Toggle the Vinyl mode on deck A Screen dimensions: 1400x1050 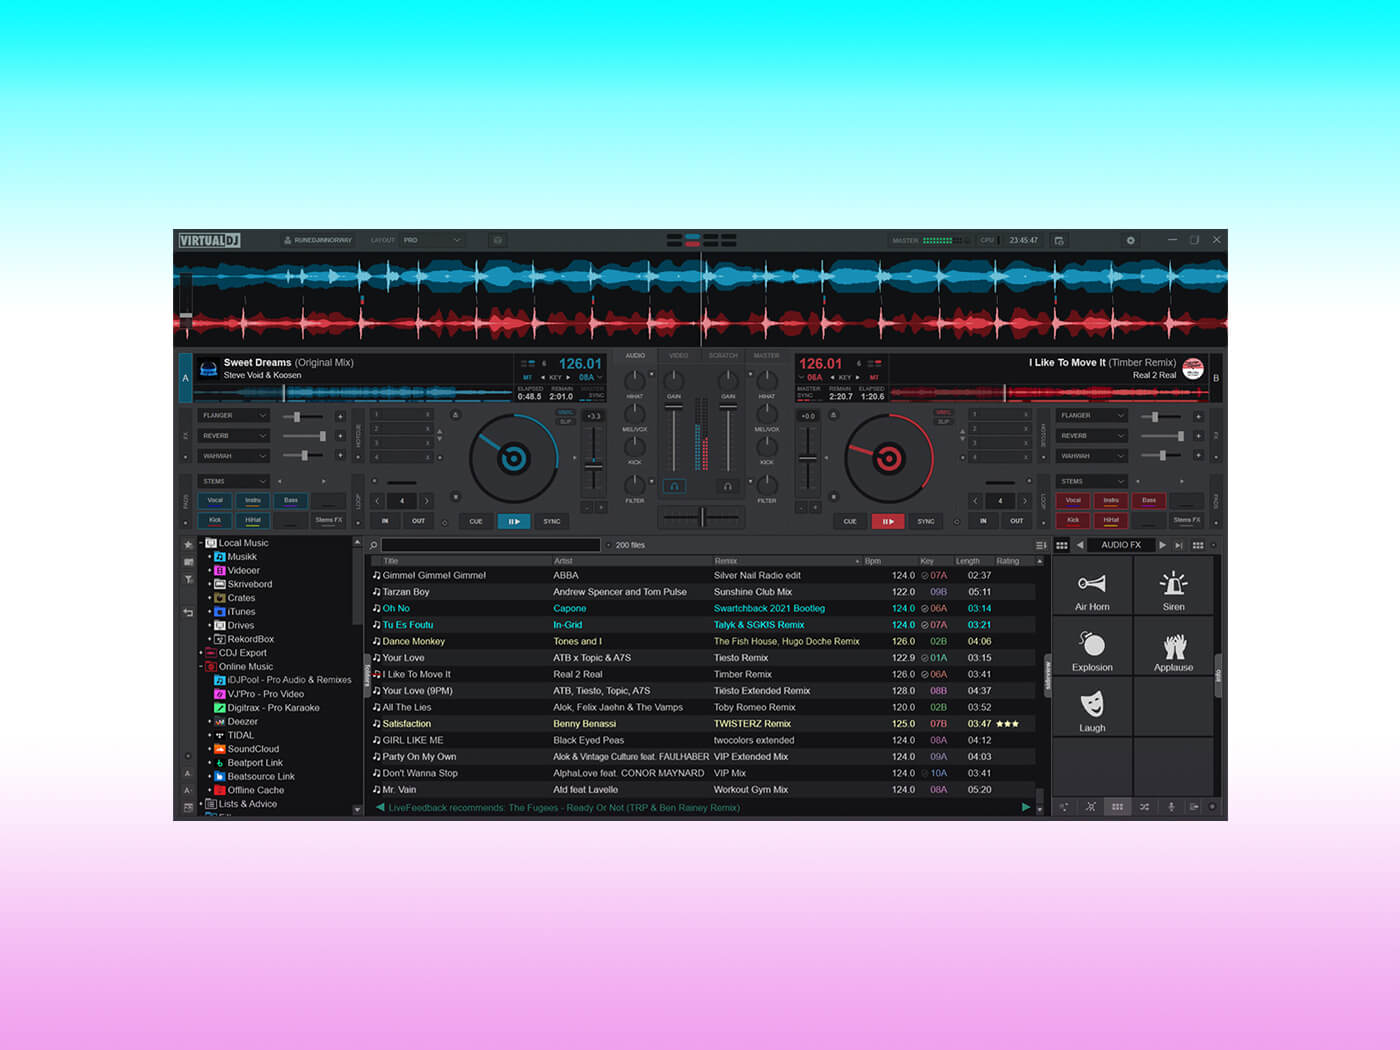click(565, 412)
